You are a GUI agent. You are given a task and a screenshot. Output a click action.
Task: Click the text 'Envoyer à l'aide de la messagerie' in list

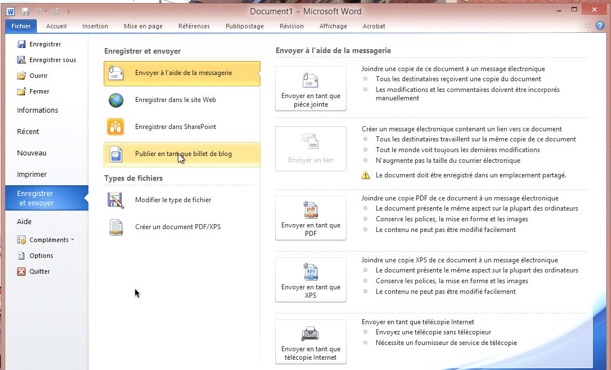184,73
